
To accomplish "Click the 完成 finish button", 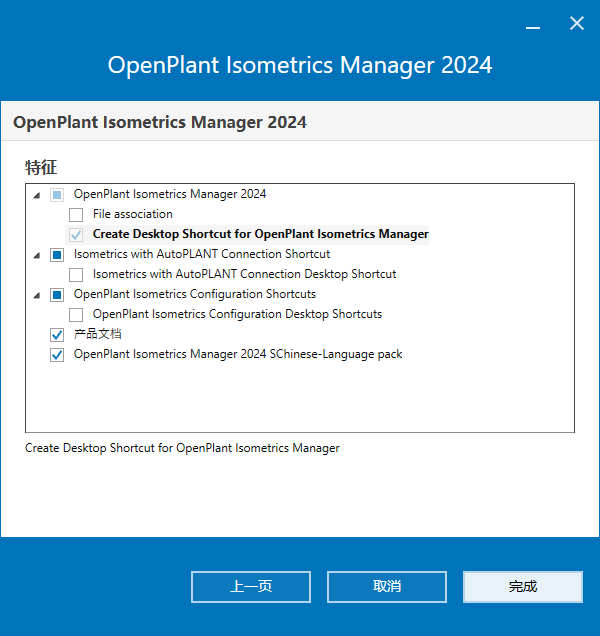I will (x=523, y=587).
